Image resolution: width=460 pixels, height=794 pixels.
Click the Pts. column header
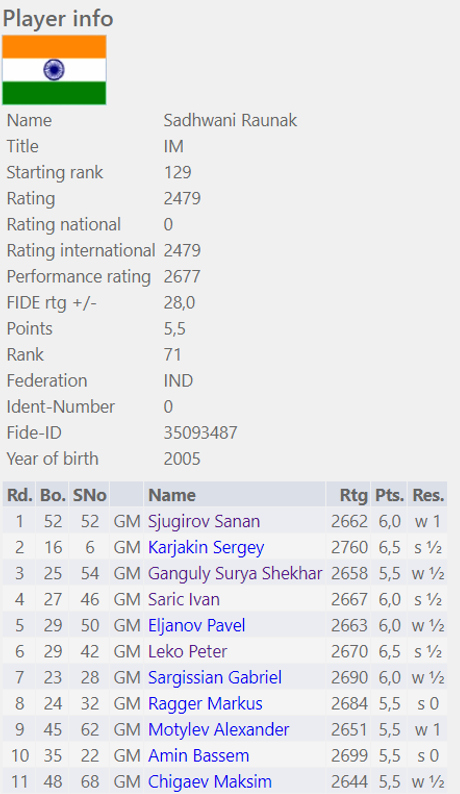pos(389,495)
